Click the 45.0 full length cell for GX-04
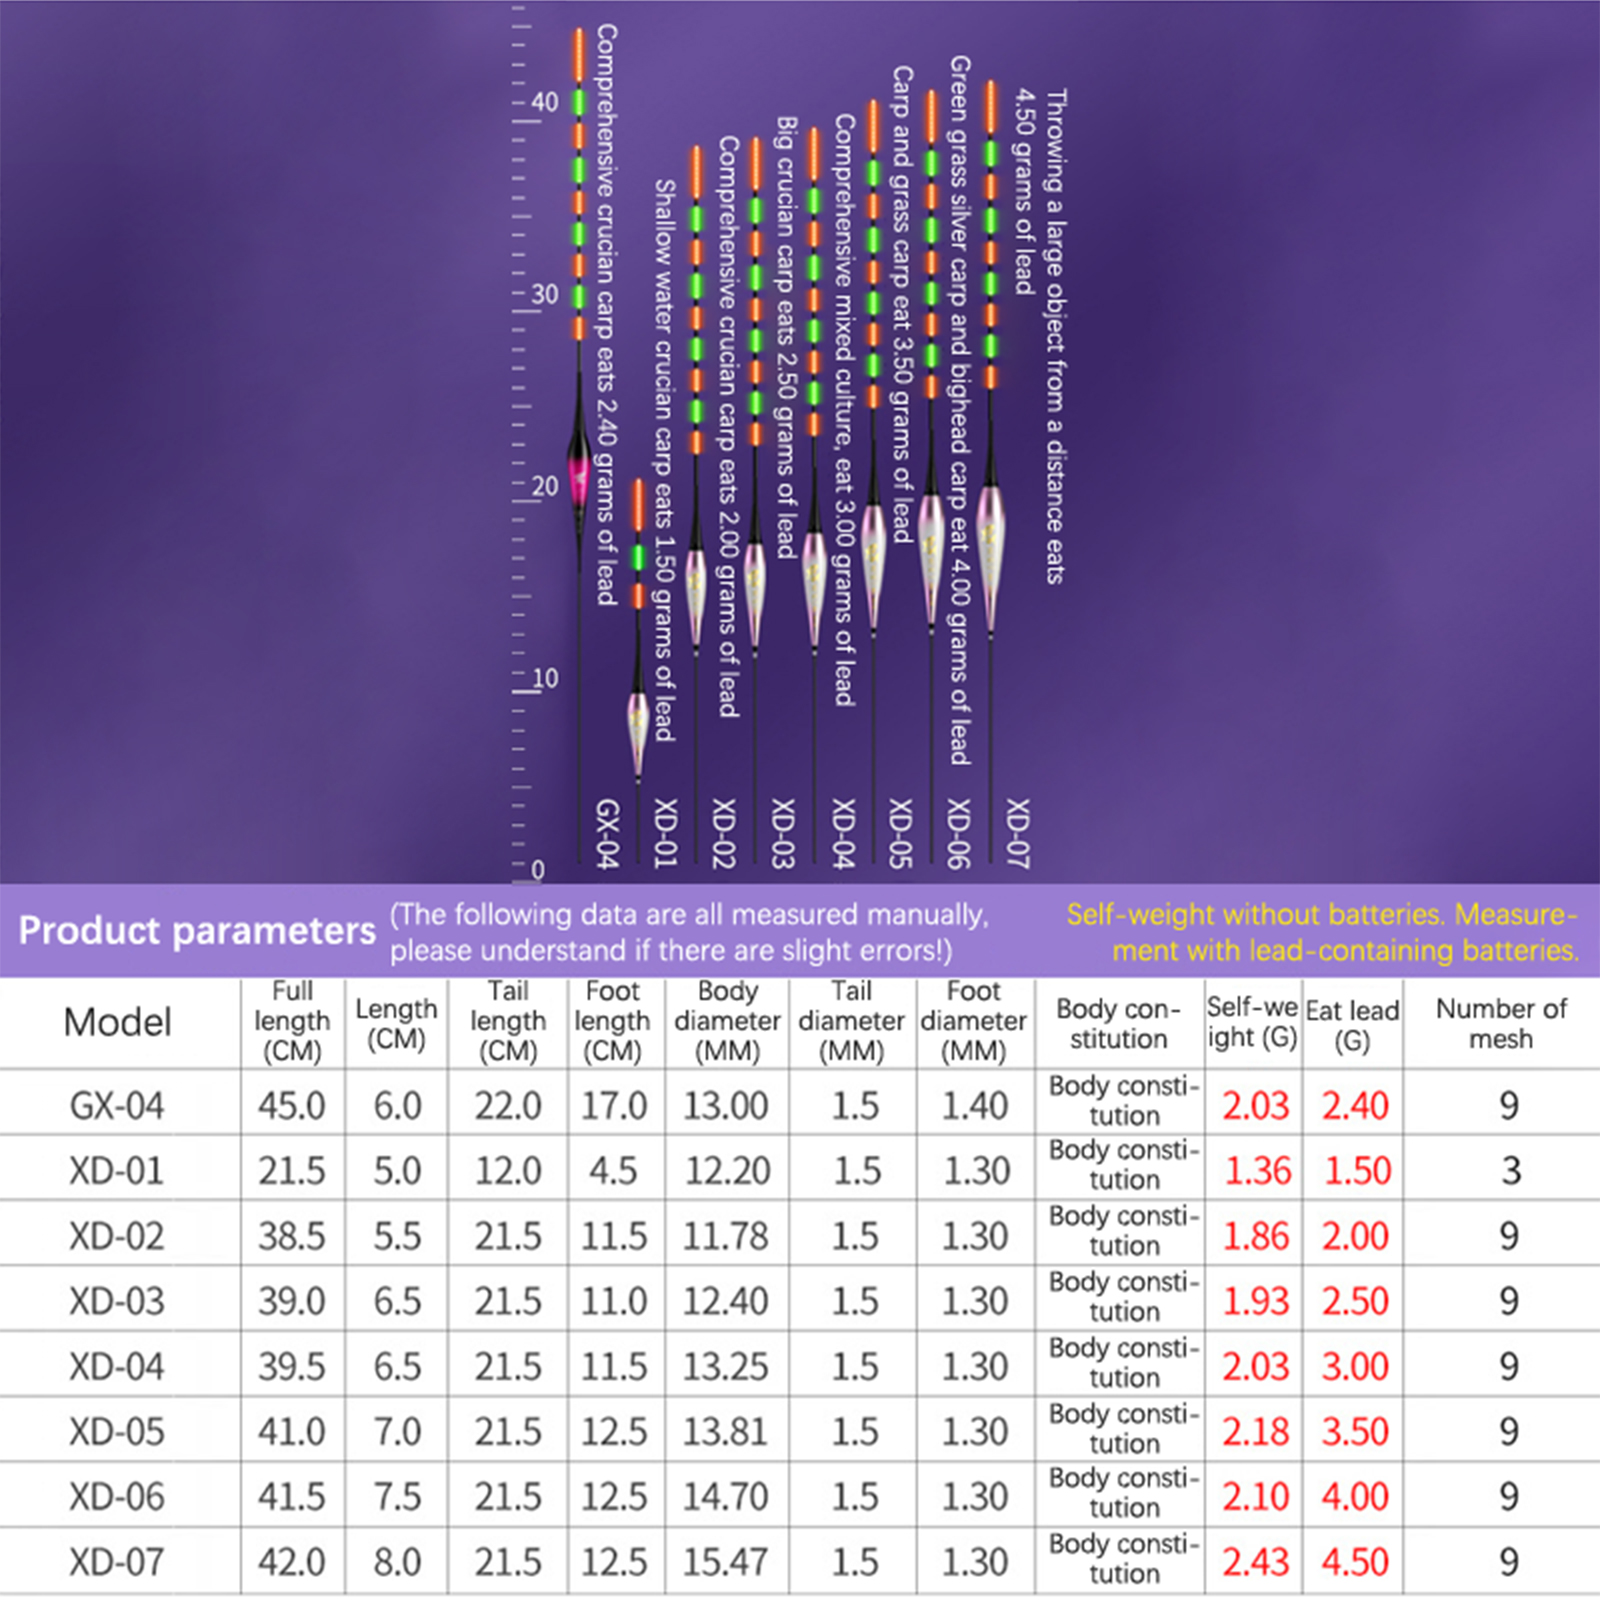This screenshot has height=1600, width=1600. (x=292, y=1105)
